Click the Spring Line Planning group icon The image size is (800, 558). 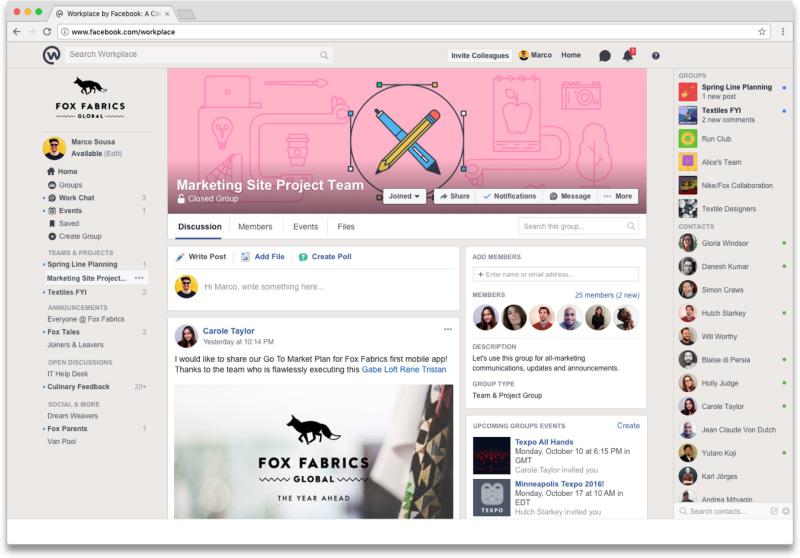pos(688,92)
